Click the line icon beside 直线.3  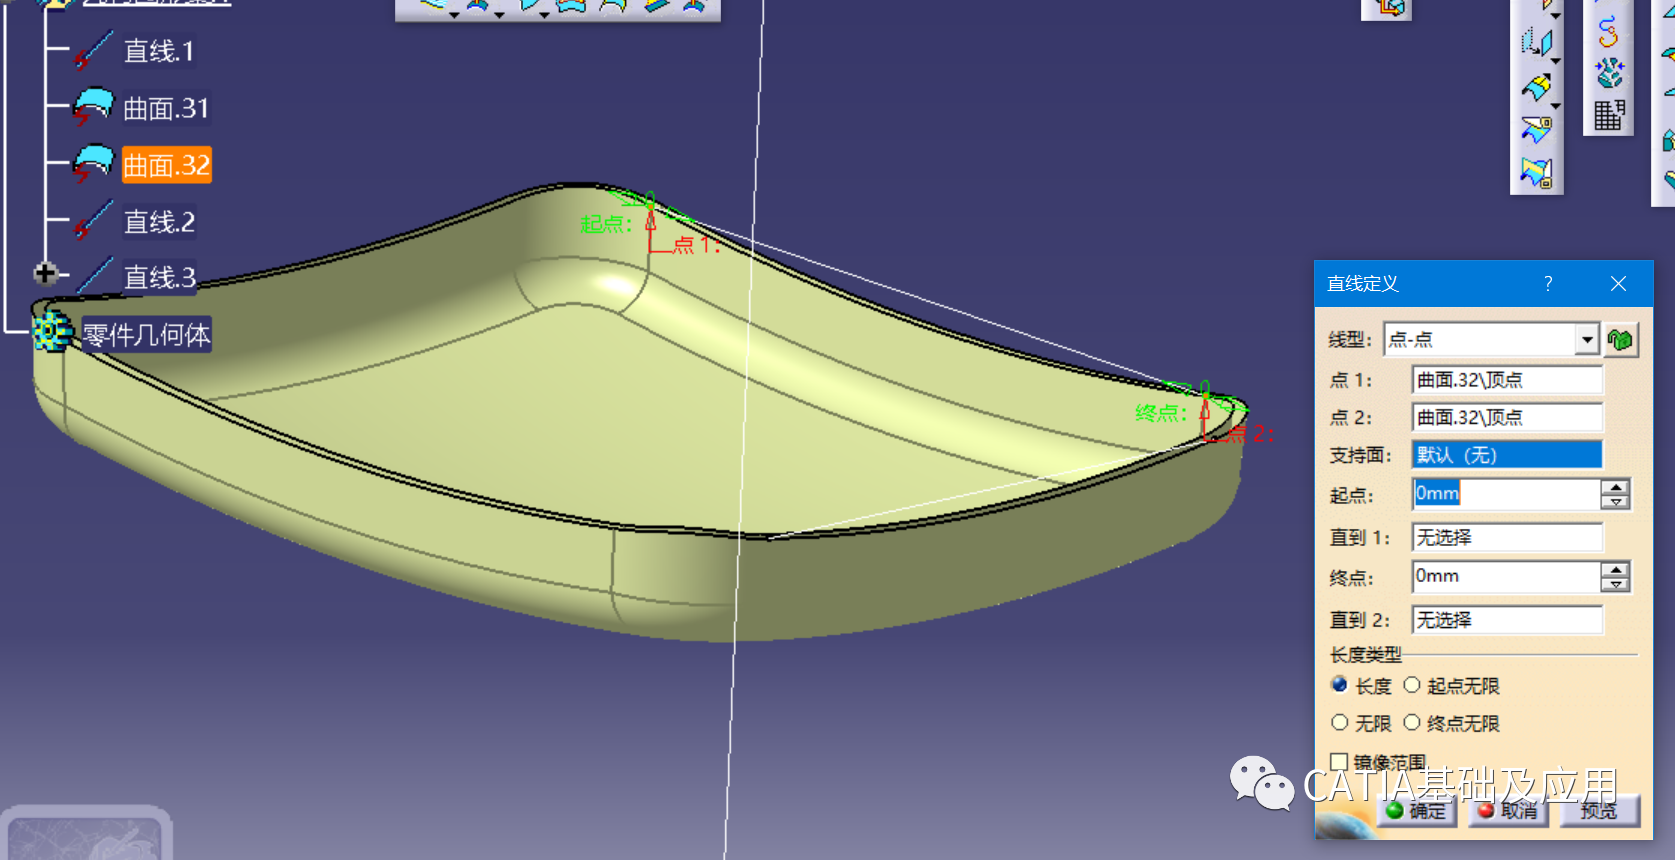click(95, 276)
